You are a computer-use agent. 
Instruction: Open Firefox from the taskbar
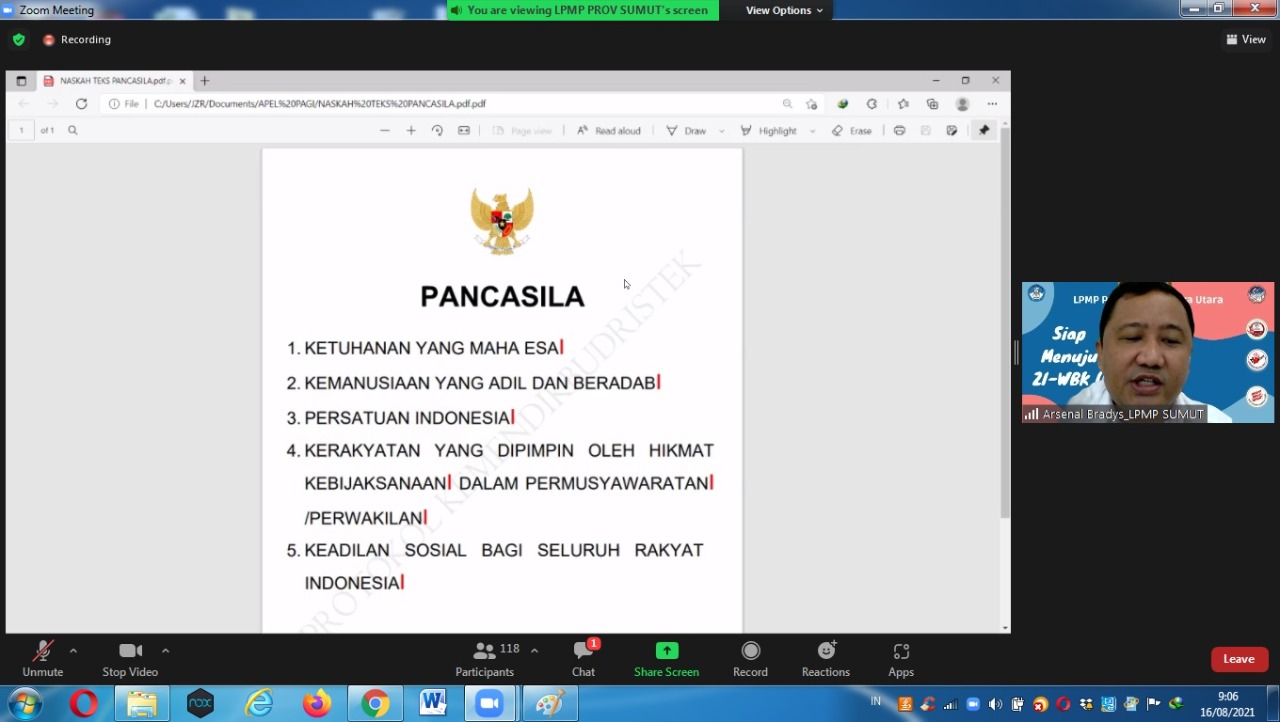click(x=317, y=704)
